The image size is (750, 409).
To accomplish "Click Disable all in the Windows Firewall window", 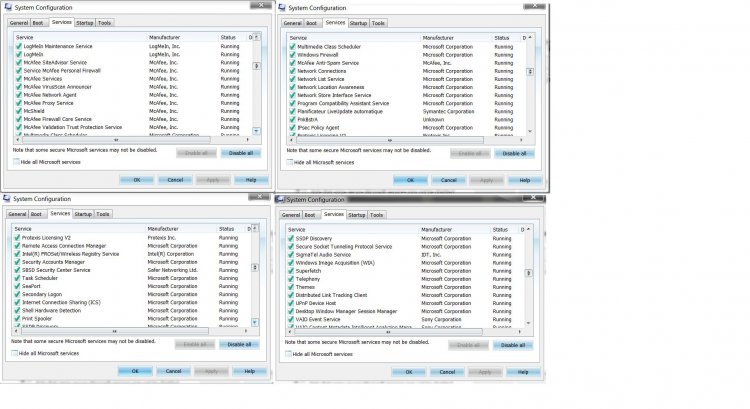I will tap(515, 154).
